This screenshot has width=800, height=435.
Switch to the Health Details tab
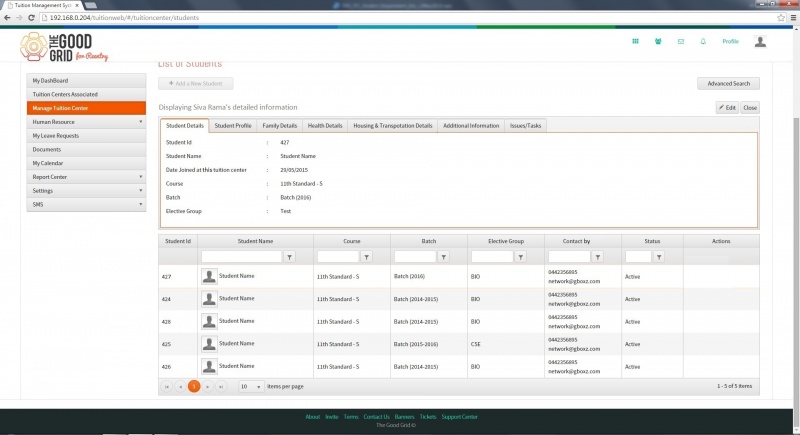pos(325,125)
